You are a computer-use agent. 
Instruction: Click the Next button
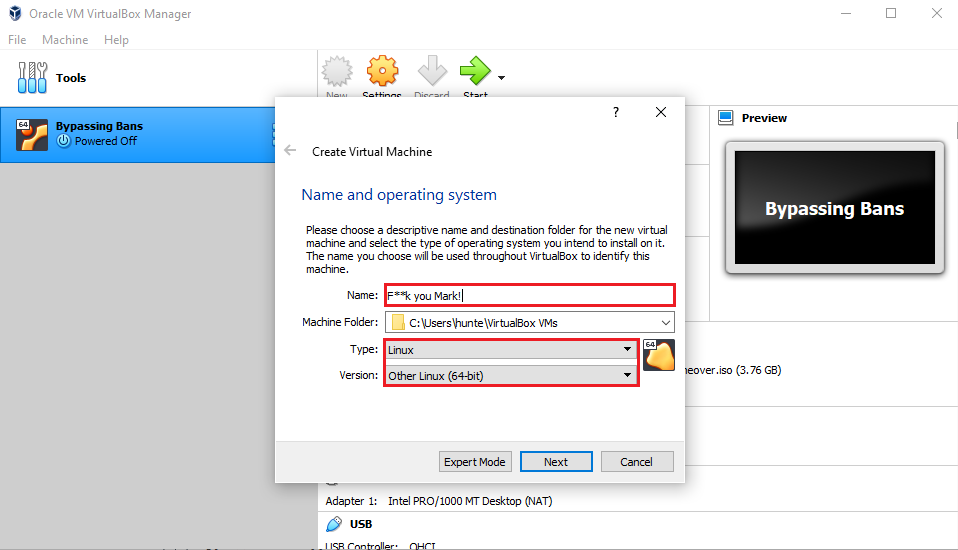point(556,462)
